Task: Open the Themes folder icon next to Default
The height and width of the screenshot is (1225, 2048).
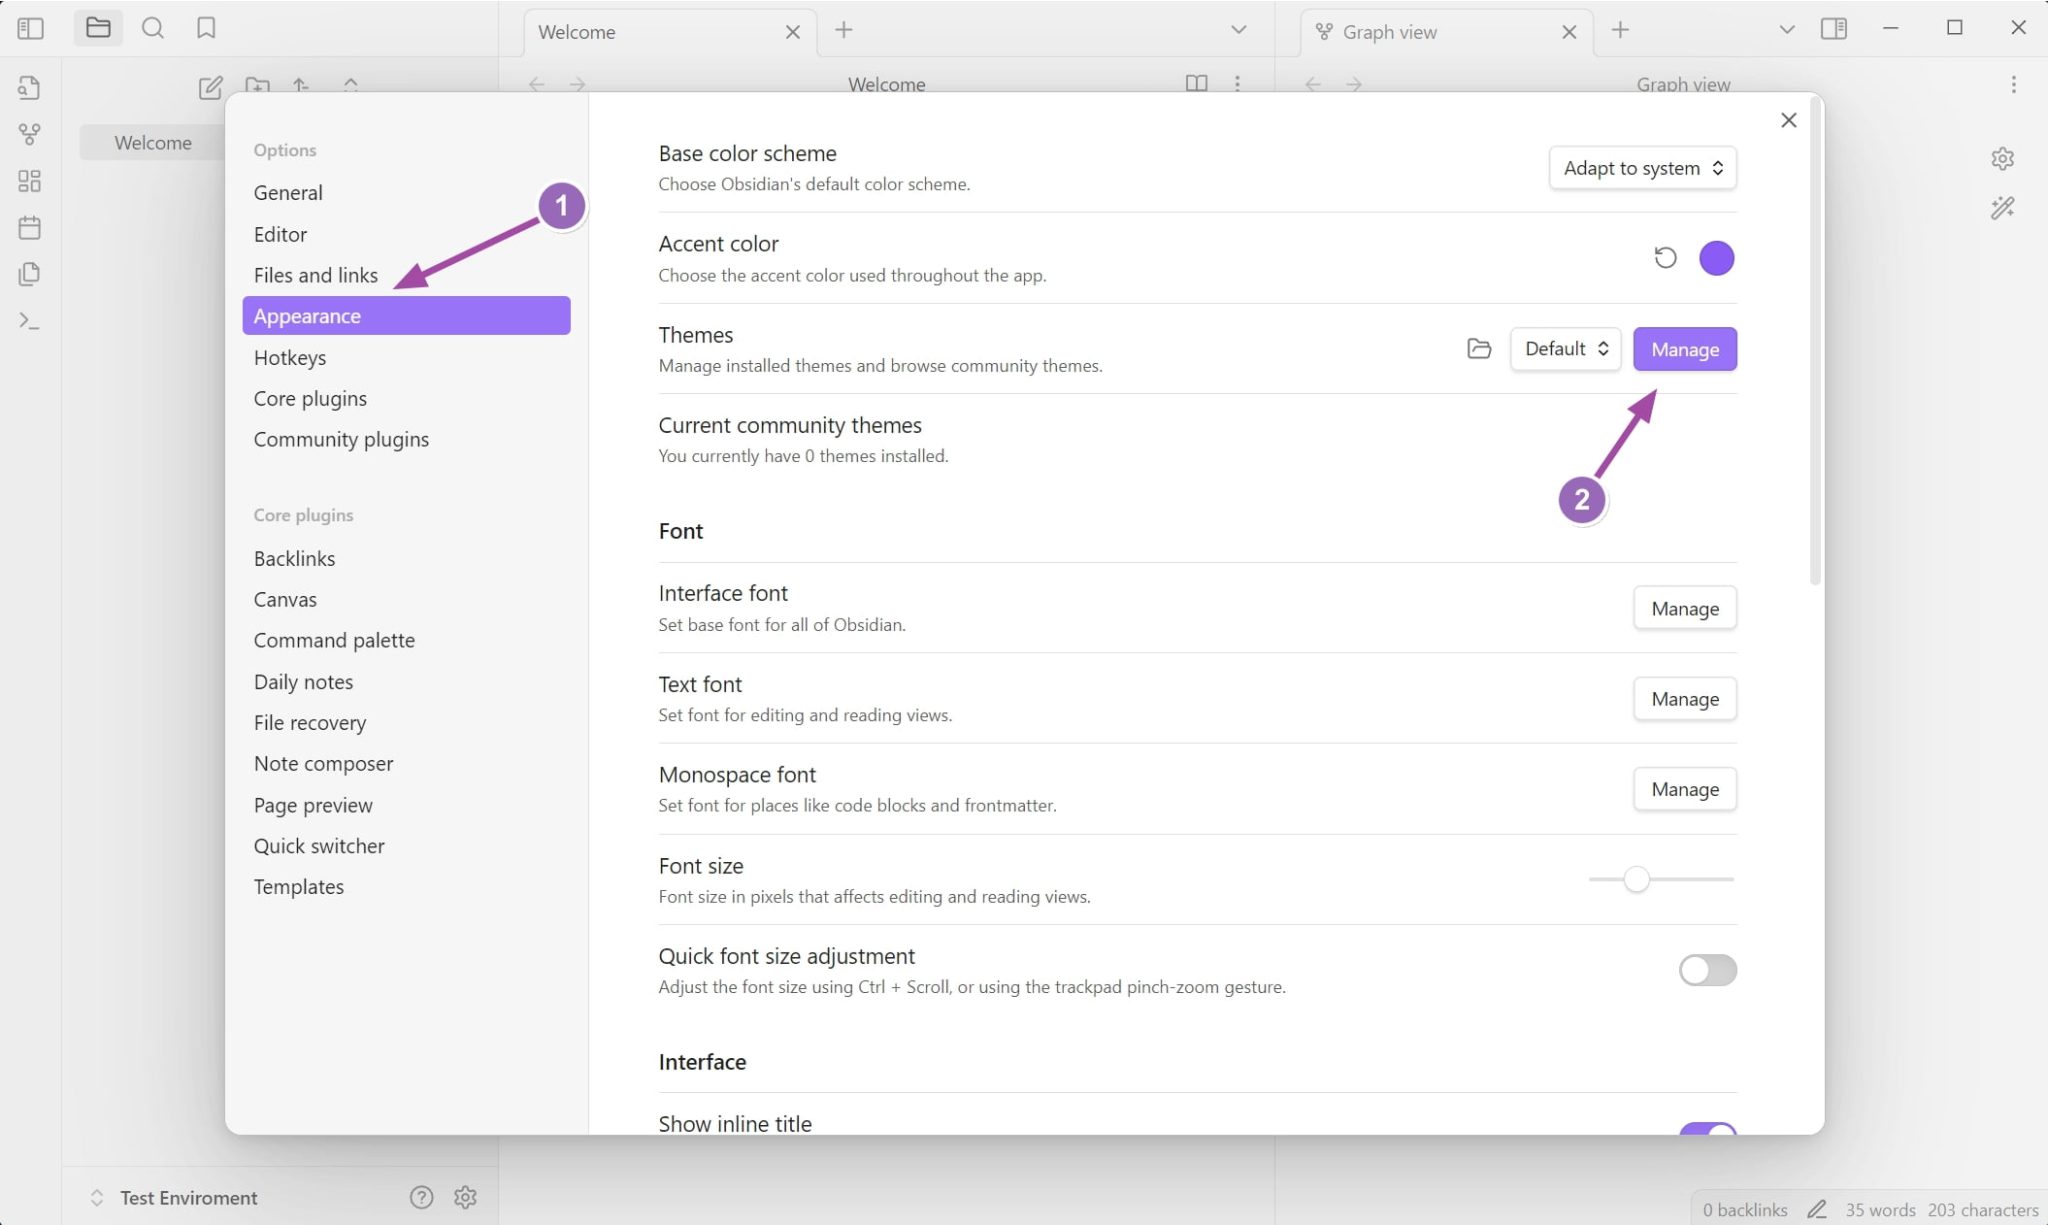Action: click(1478, 349)
